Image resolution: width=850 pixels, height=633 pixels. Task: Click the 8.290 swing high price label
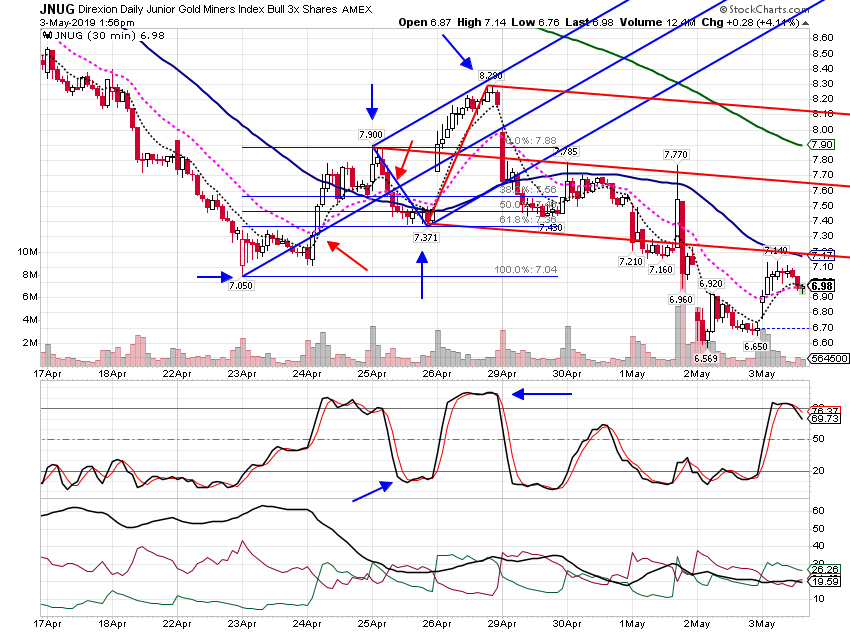point(491,75)
